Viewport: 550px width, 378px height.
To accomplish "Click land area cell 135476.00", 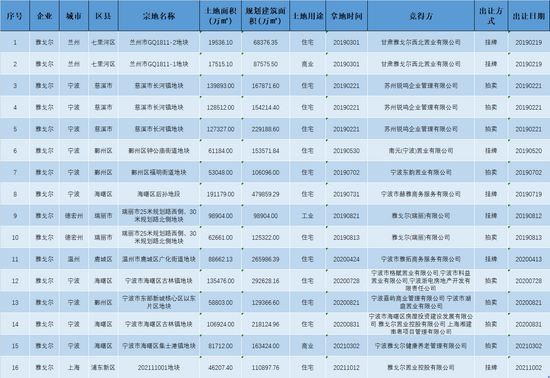I will coord(220,281).
